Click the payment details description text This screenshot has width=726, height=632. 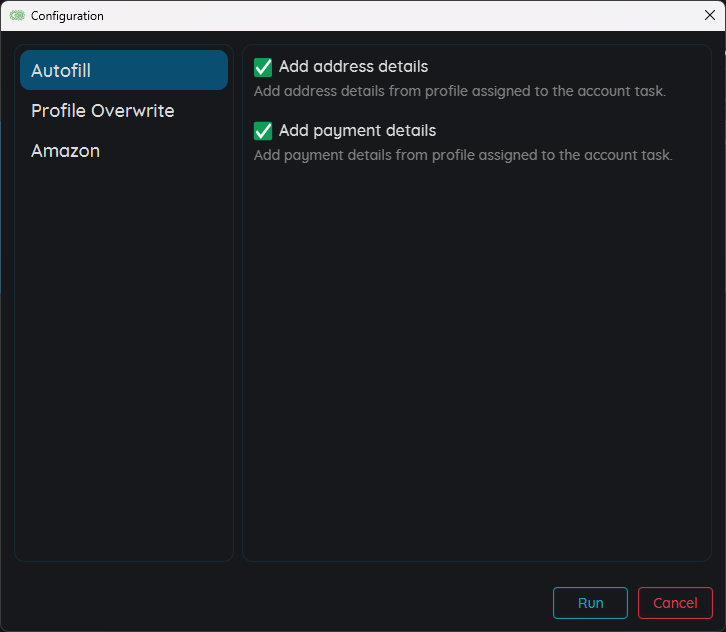[x=463, y=155]
